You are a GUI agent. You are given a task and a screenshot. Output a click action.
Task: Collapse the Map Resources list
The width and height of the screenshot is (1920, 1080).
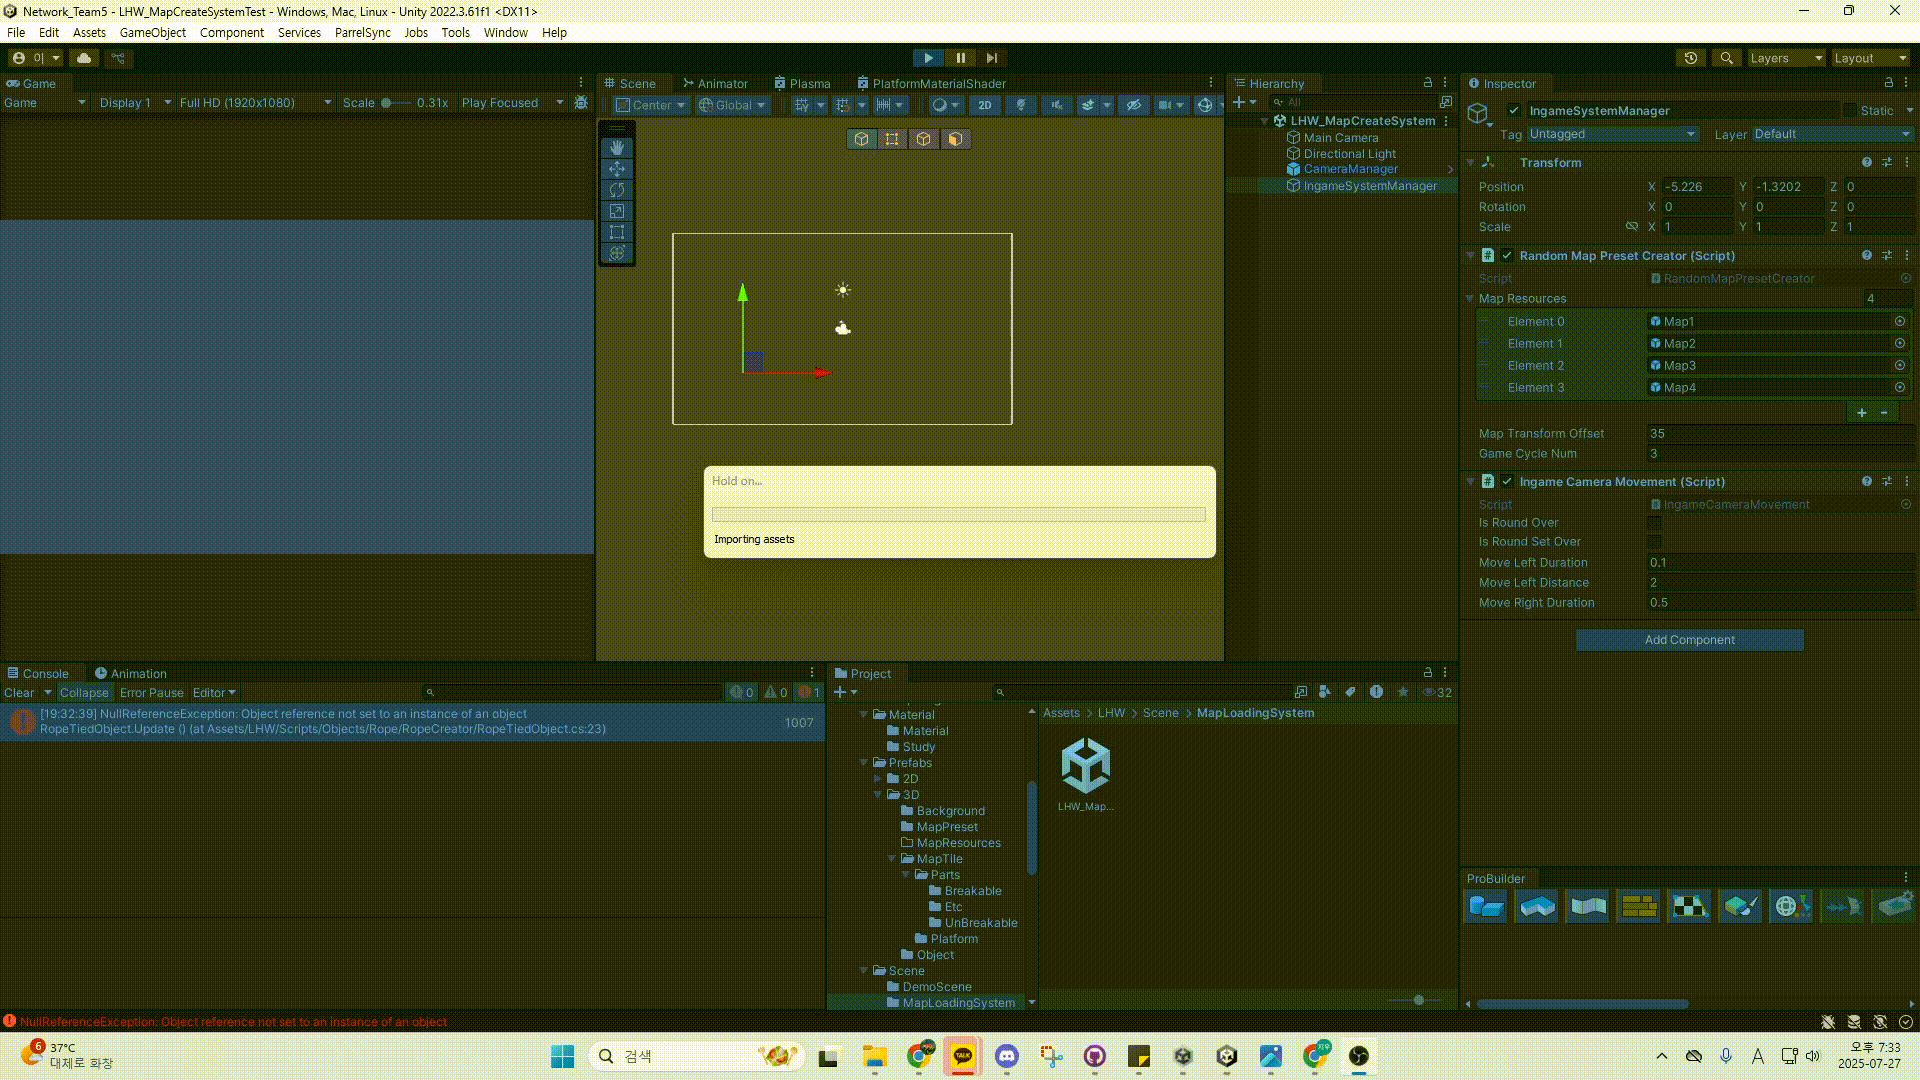point(1470,299)
